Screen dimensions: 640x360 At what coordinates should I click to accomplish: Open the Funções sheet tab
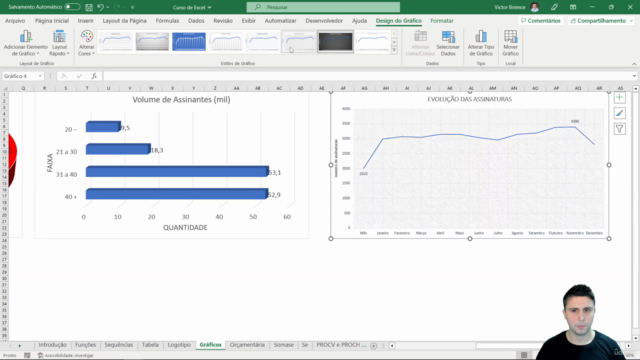coord(85,345)
